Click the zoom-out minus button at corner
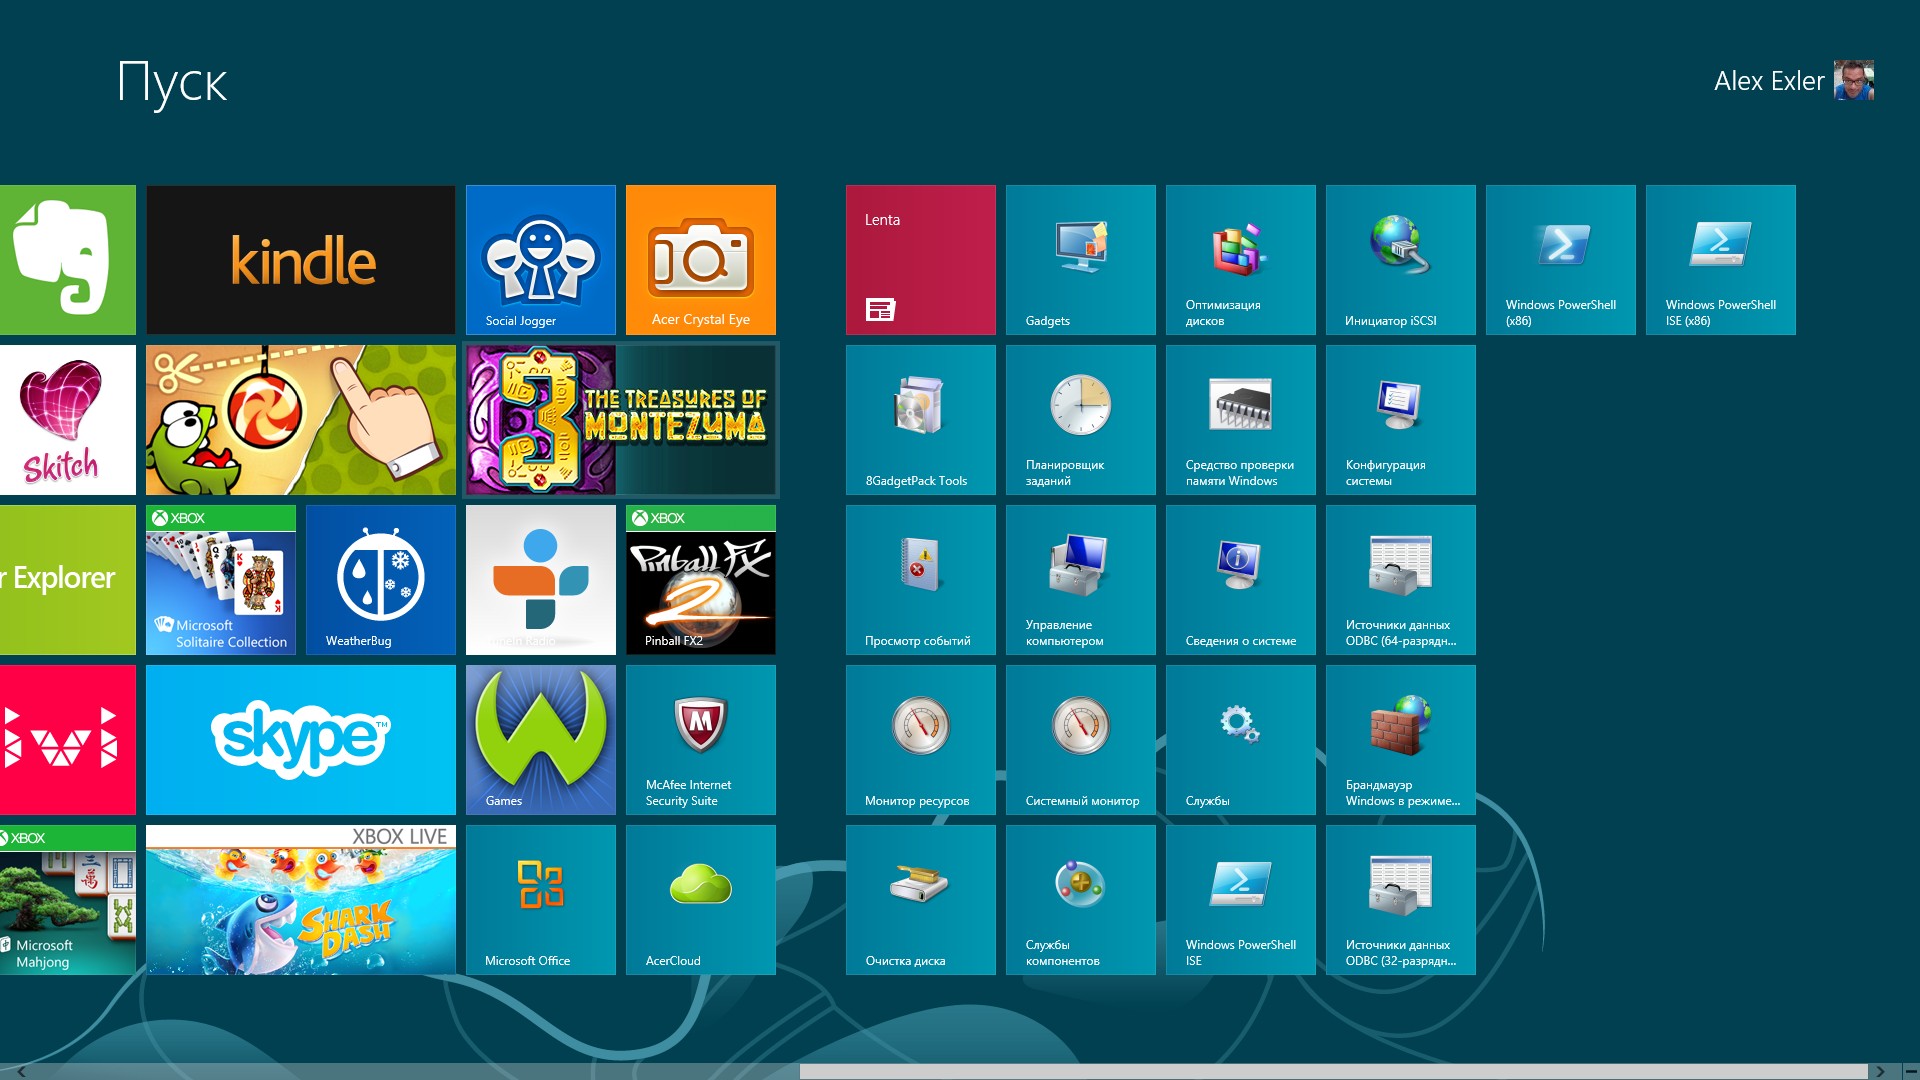The height and width of the screenshot is (1080, 1920). (1910, 1071)
